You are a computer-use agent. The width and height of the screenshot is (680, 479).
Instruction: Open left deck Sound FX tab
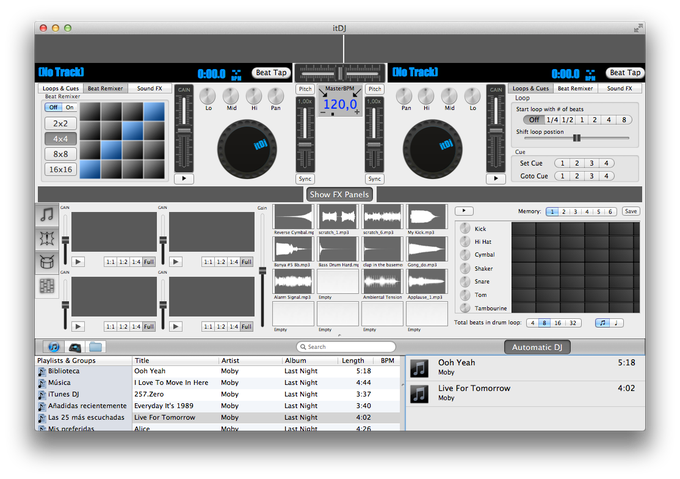click(x=150, y=88)
